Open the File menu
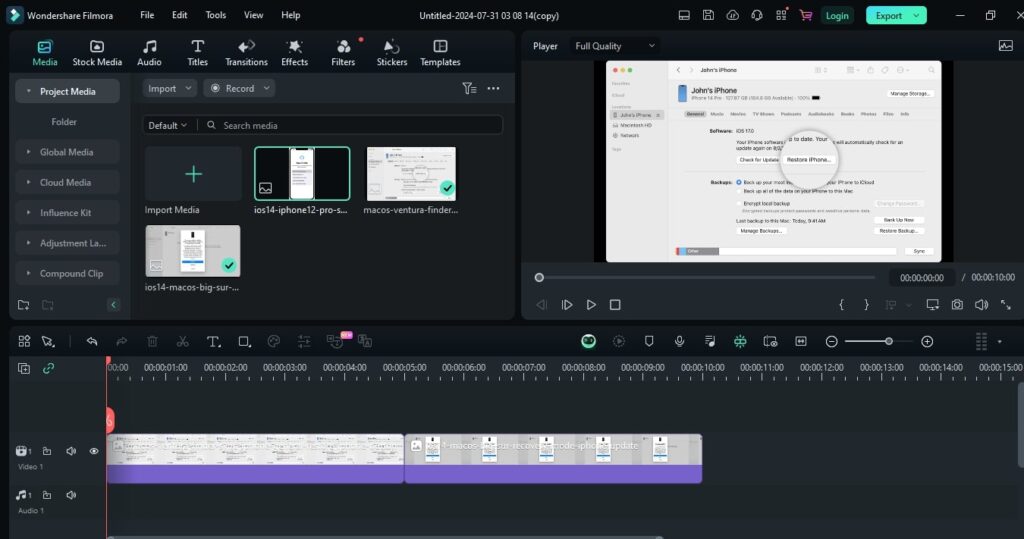The image size is (1024, 539). coord(147,15)
